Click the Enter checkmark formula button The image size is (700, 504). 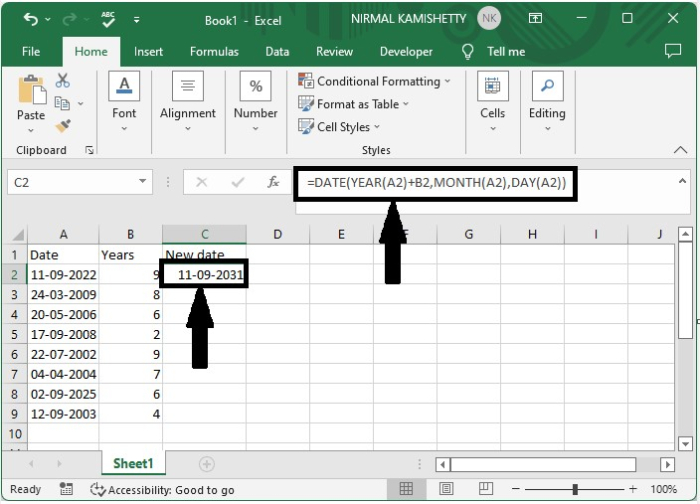tap(238, 182)
